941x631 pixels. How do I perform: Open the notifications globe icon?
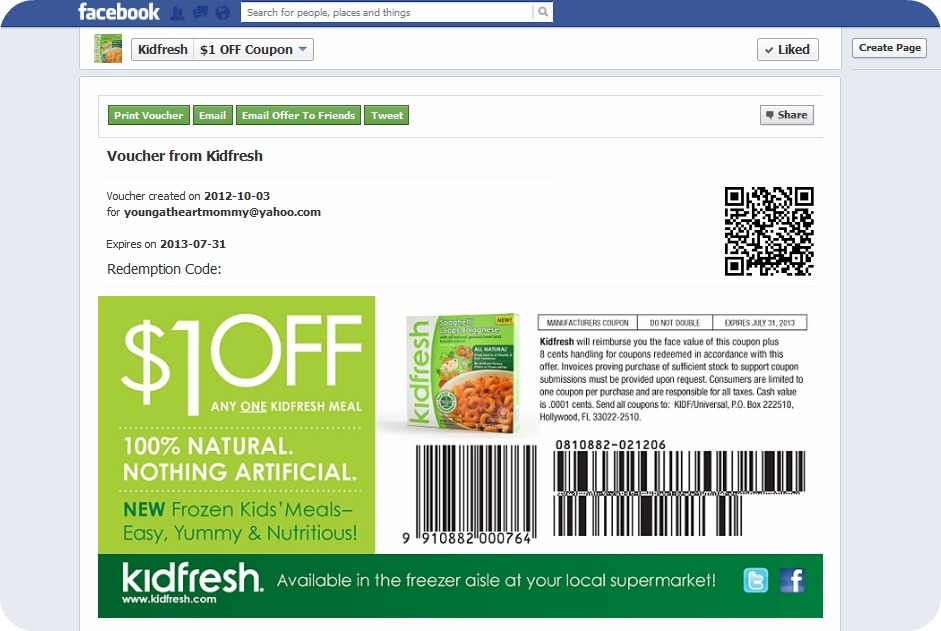(223, 13)
